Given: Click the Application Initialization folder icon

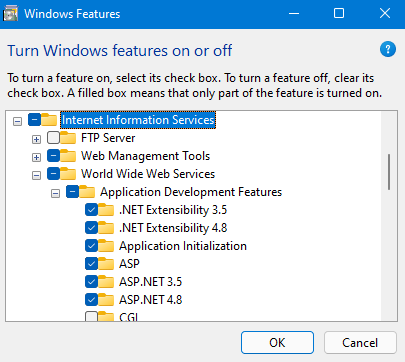Looking at the screenshot, I should pos(106,246).
